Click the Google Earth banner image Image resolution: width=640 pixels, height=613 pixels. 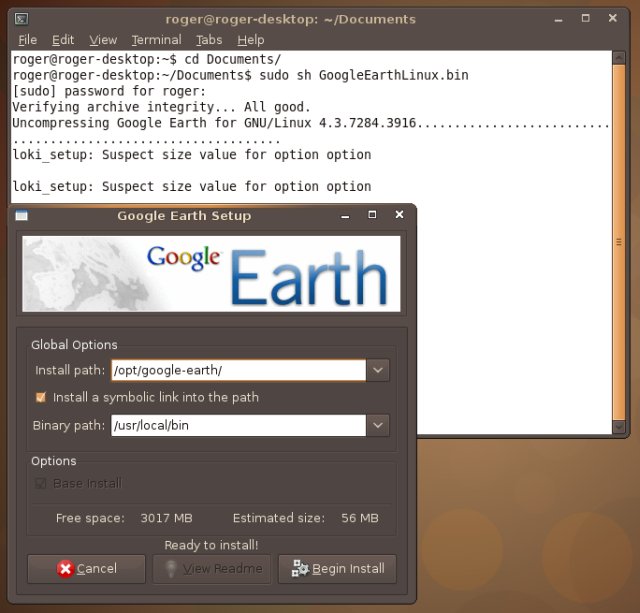(x=211, y=274)
